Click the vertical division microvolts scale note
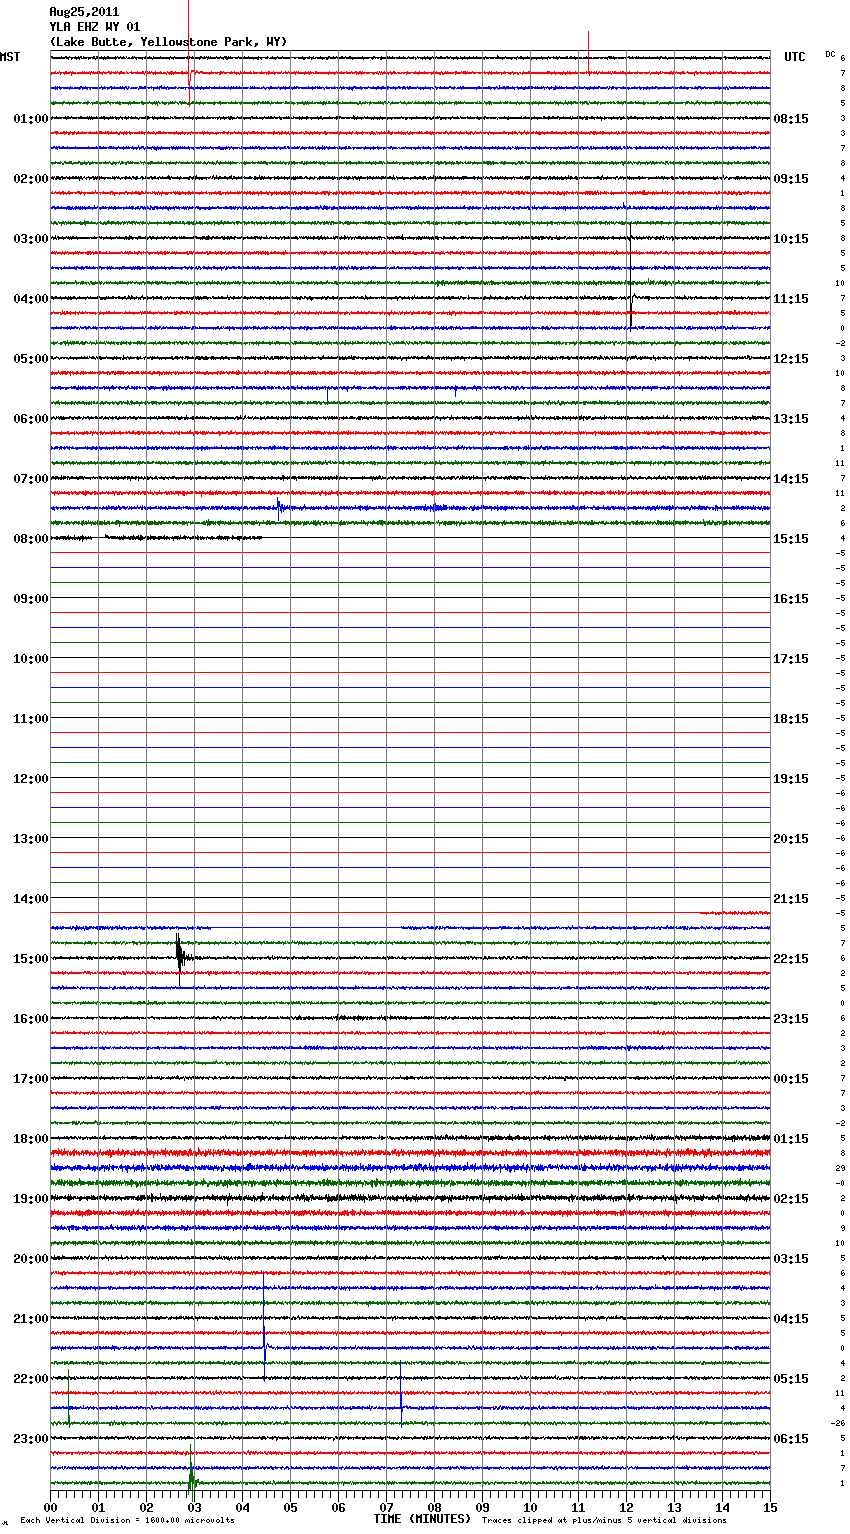 (127, 1521)
